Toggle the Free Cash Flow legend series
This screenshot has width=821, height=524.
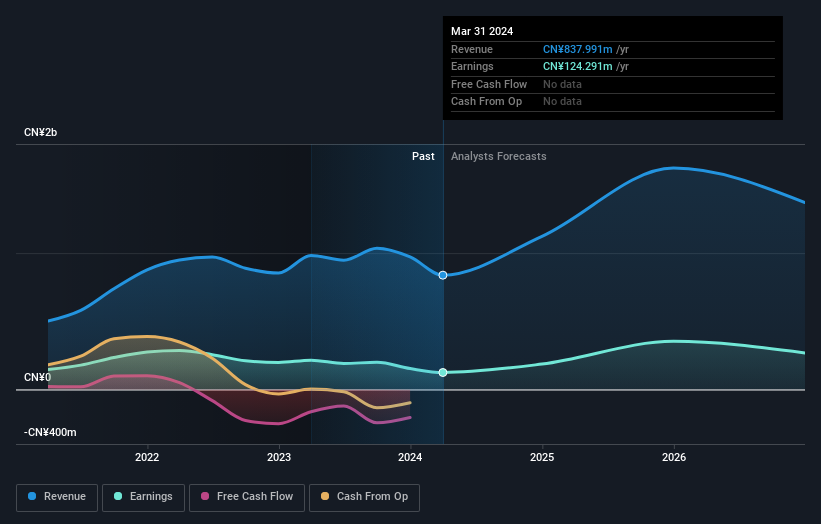click(x=247, y=497)
